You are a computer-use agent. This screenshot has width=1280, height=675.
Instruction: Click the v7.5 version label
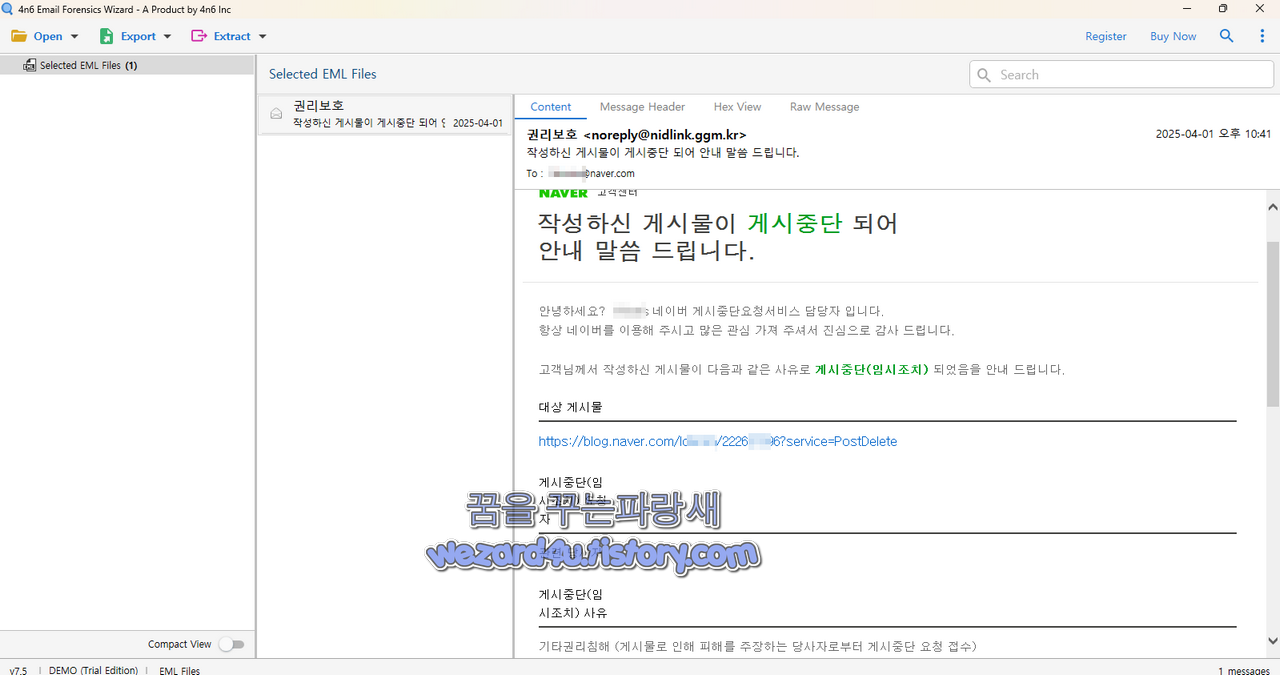click(x=18, y=670)
